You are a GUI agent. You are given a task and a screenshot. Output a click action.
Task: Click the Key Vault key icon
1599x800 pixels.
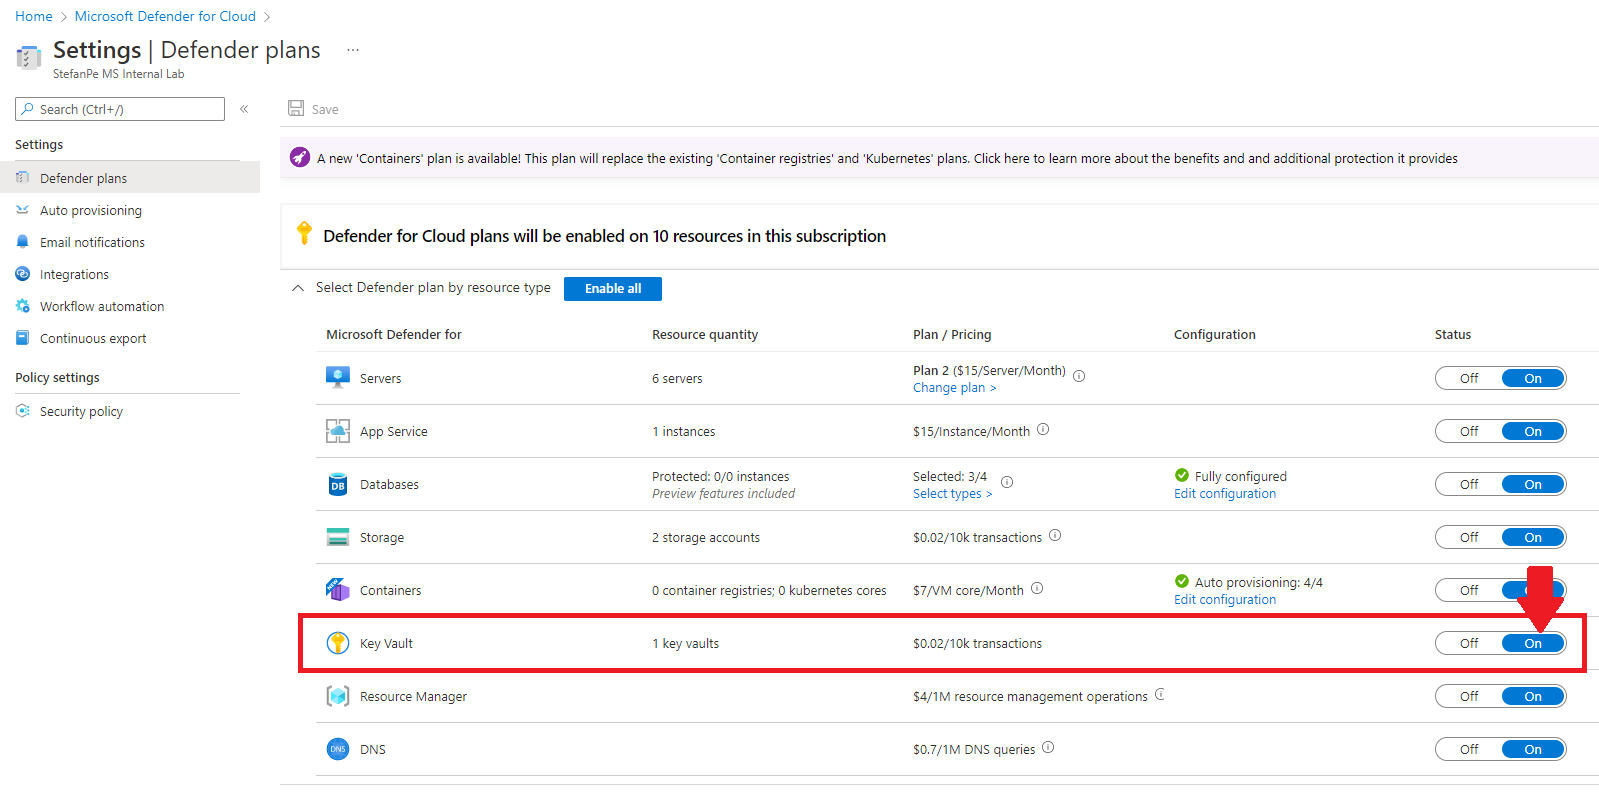click(x=338, y=643)
